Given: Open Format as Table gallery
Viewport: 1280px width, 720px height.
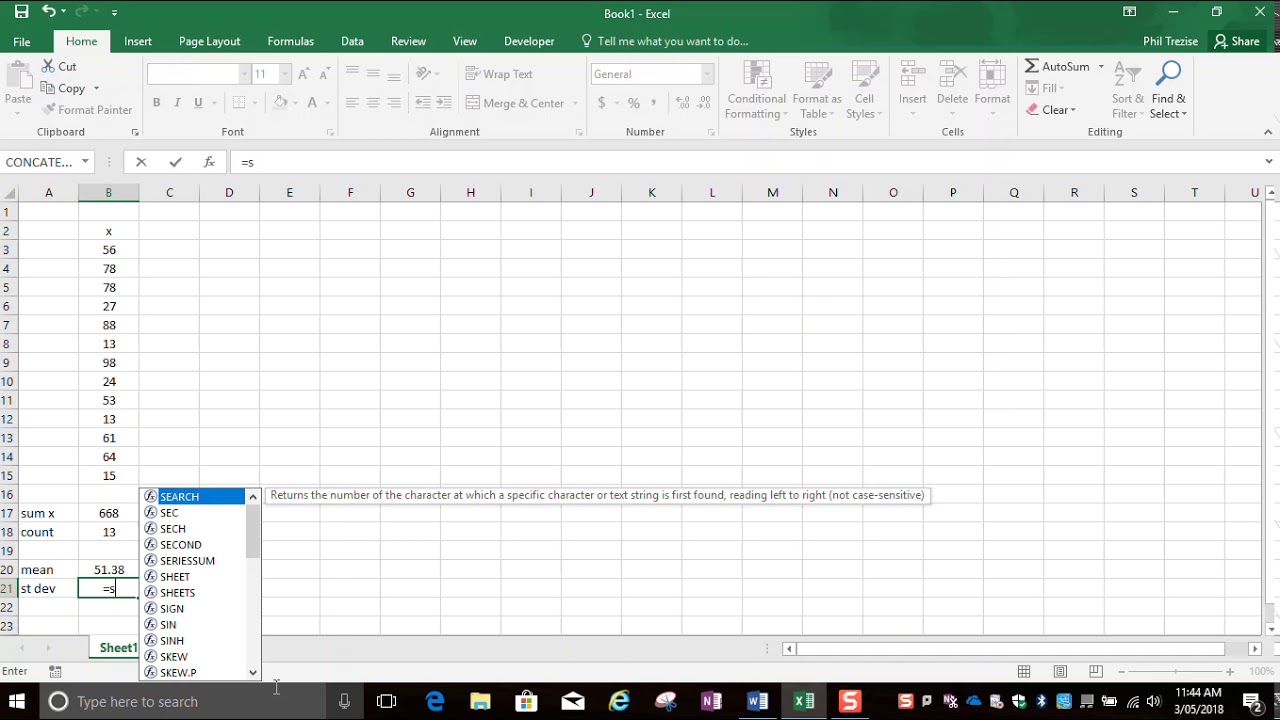Looking at the screenshot, I should click(817, 90).
